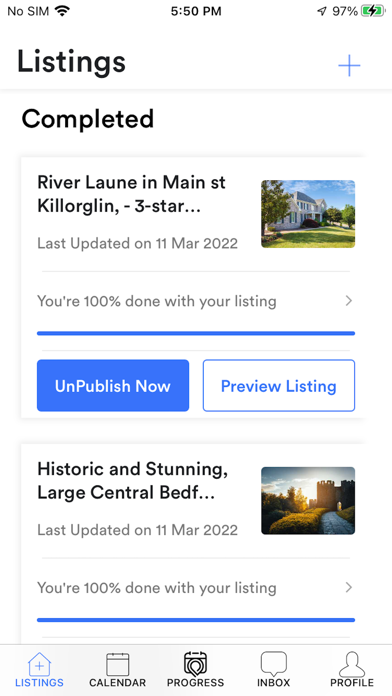Viewport: 392px width, 696px height.
Task: Open the River Laune house thumbnail
Action: 308,214
